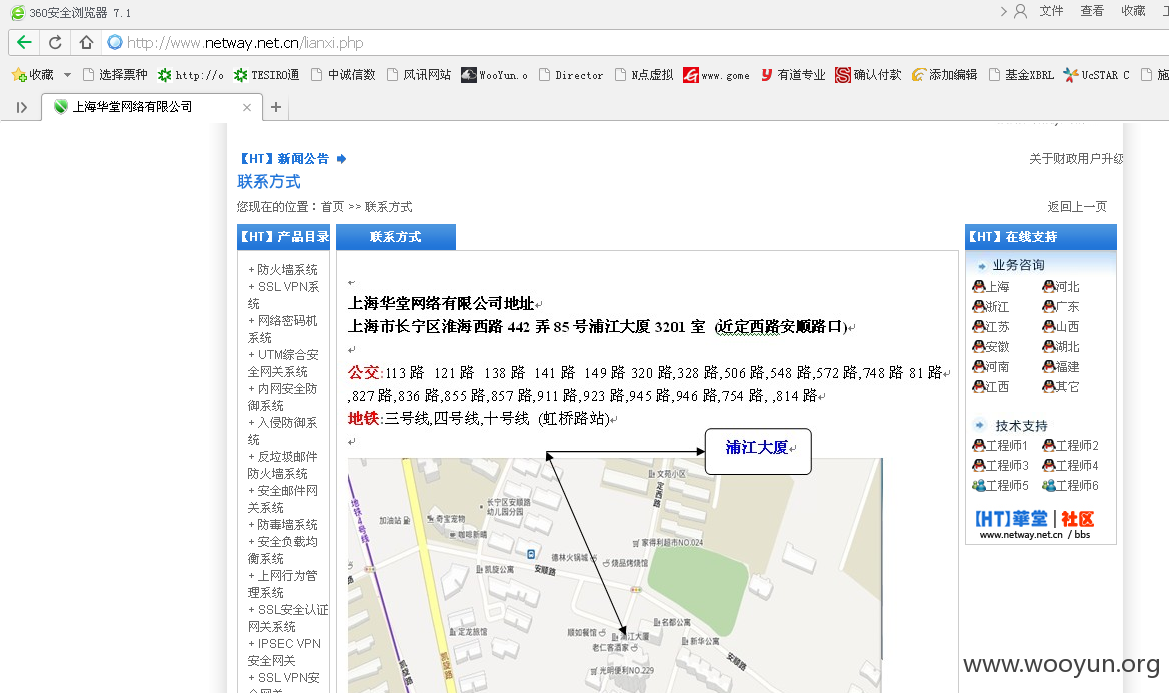Click the 关于财政用户升级 news ticker text
The width and height of the screenshot is (1169, 693).
(x=1076, y=159)
